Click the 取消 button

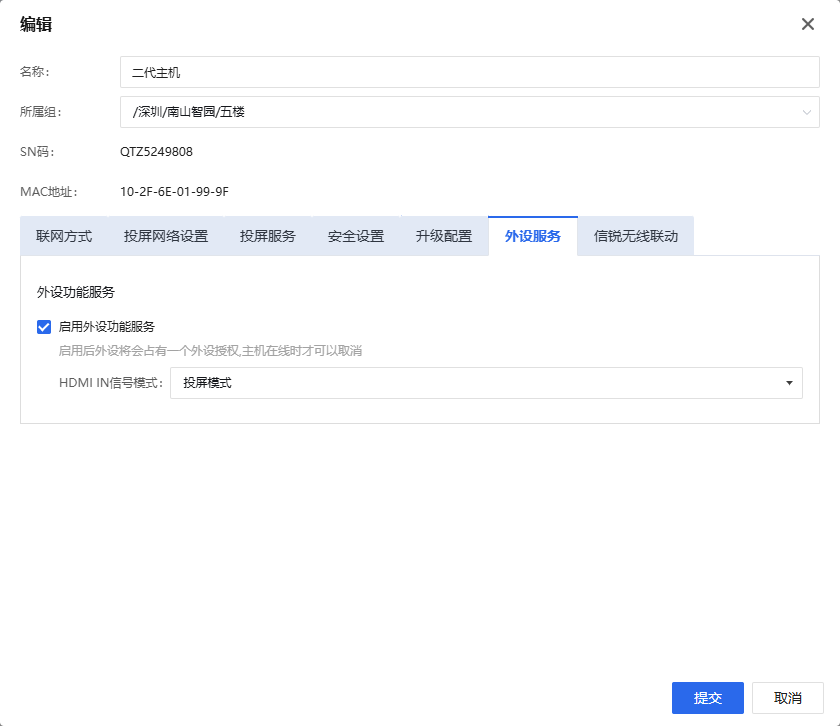788,698
